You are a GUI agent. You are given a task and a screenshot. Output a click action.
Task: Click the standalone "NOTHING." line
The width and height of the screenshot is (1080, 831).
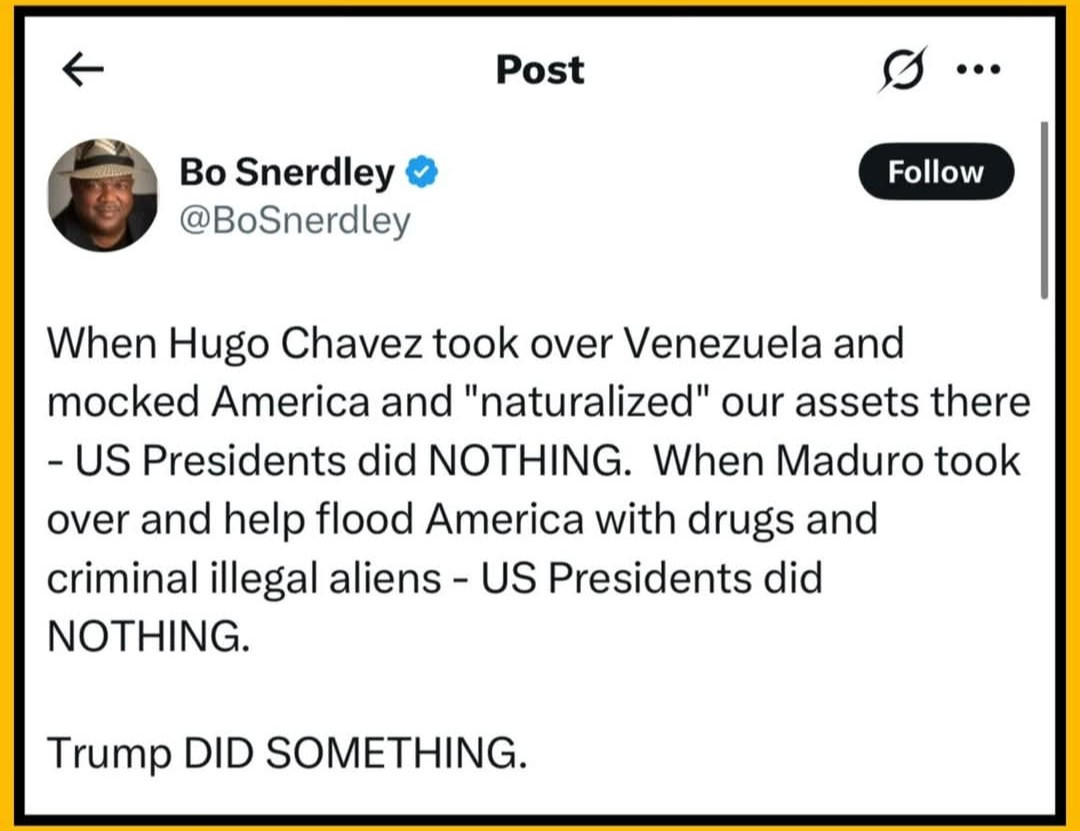(147, 637)
